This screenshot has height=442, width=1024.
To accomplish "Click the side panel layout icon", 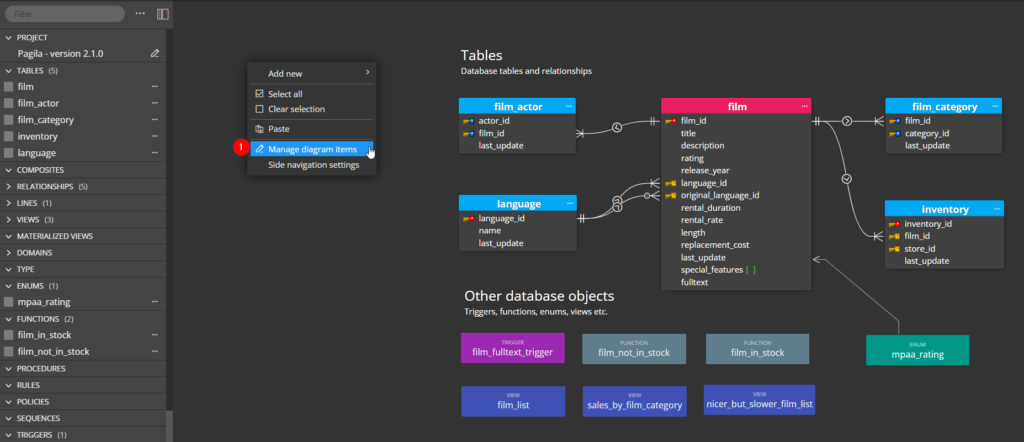I will 163,14.
